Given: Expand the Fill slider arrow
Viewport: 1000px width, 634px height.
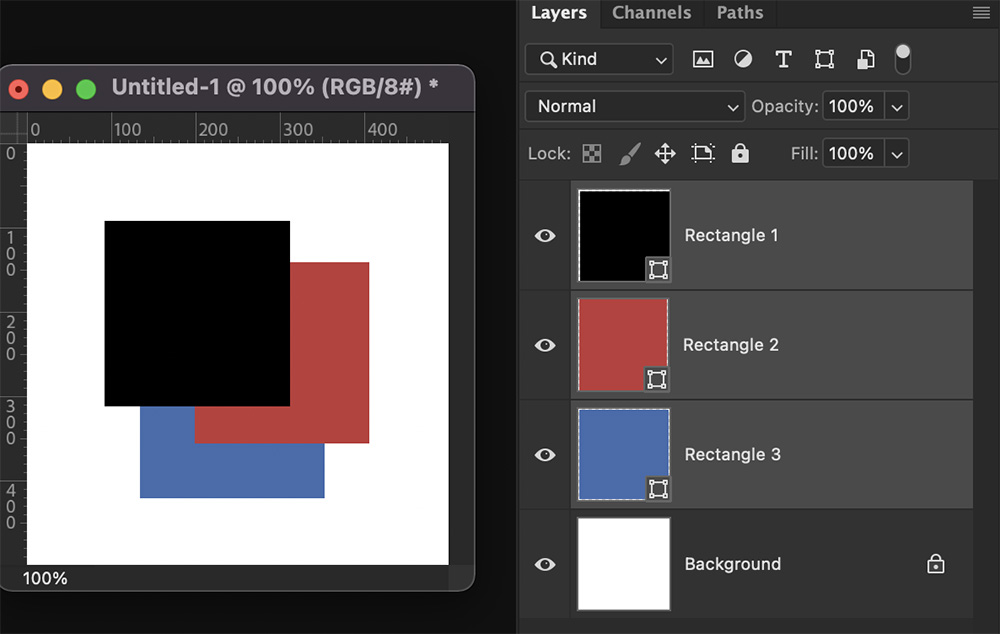Looking at the screenshot, I should [x=897, y=154].
